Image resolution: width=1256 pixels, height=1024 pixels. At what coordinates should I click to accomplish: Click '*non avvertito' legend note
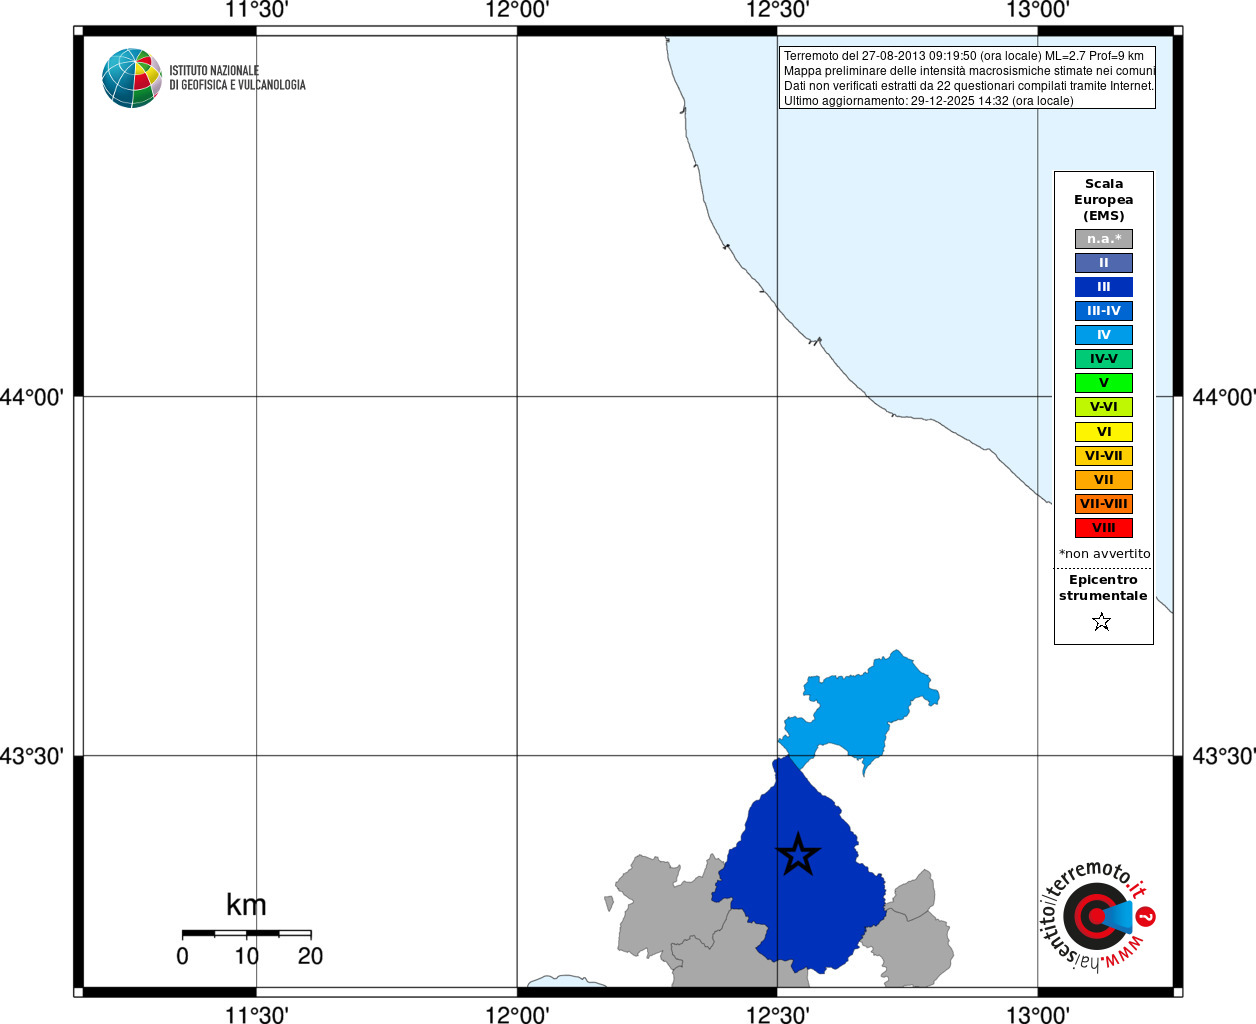[x=1105, y=554]
